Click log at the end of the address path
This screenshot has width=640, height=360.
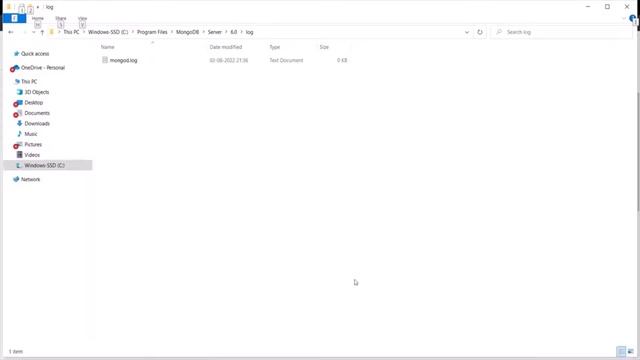click(249, 32)
